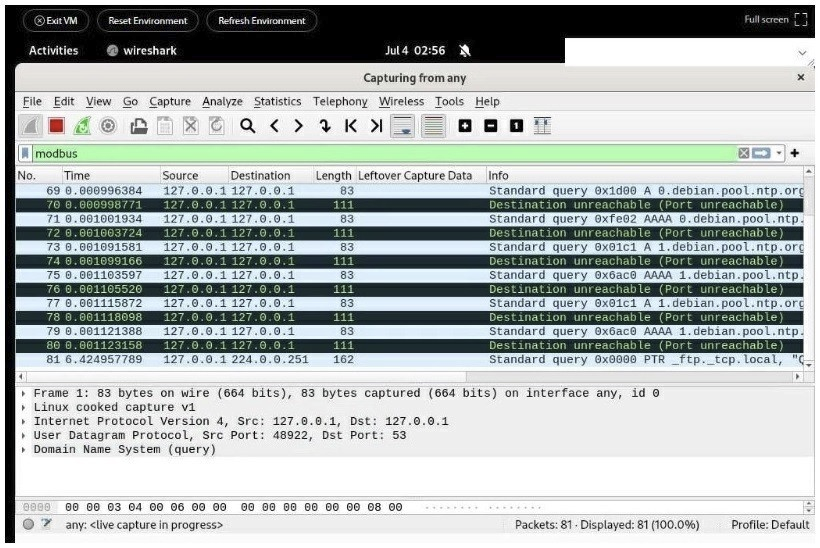Expand Linux cooked capture v1
This screenshot has height=548, width=820.
click(x=24, y=407)
